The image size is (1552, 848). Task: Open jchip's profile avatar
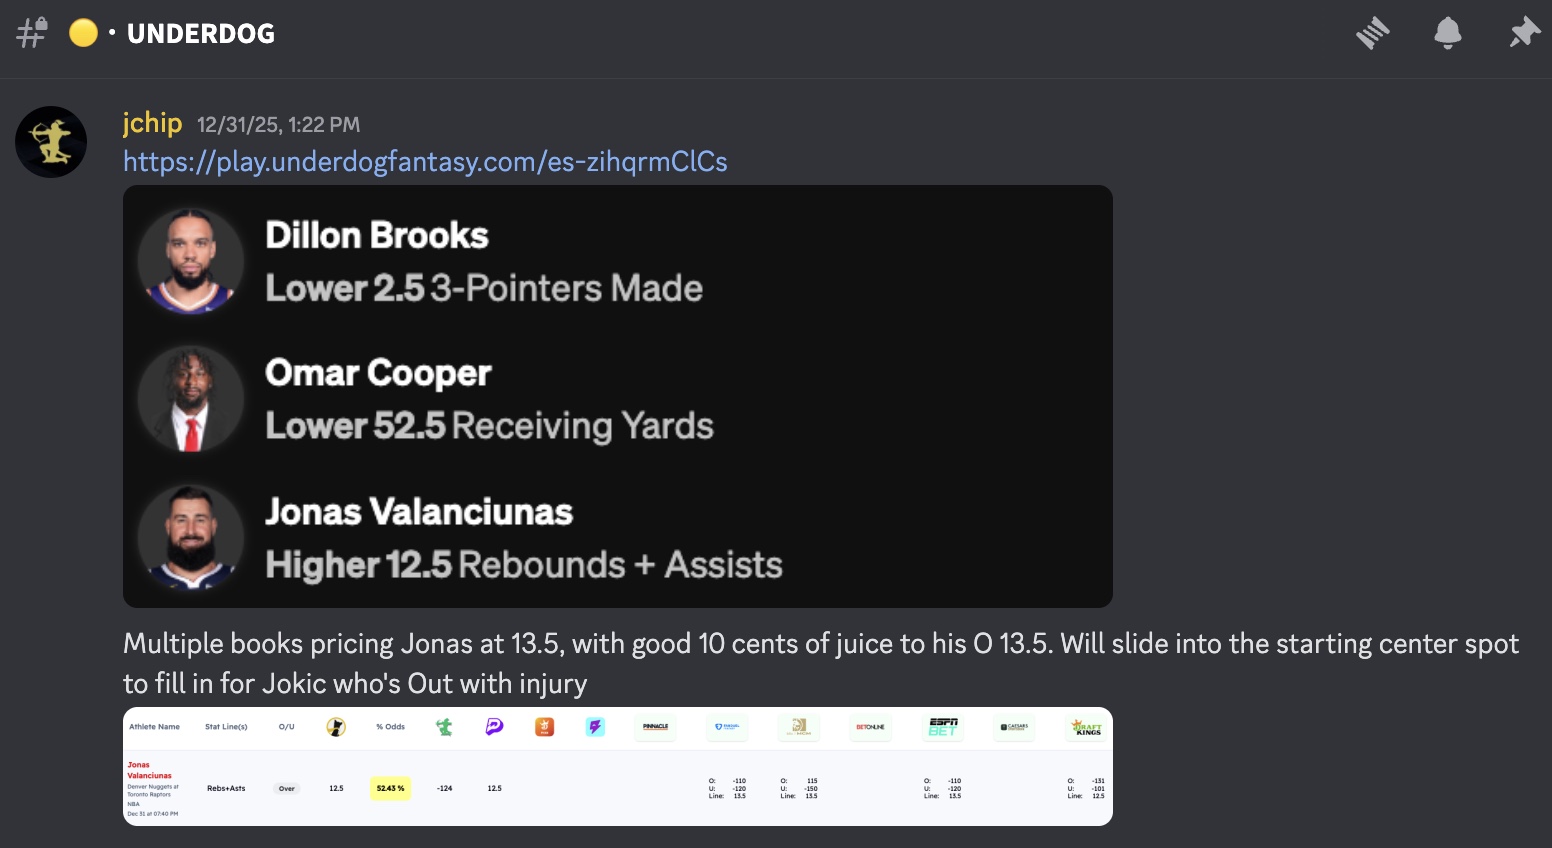[51, 142]
